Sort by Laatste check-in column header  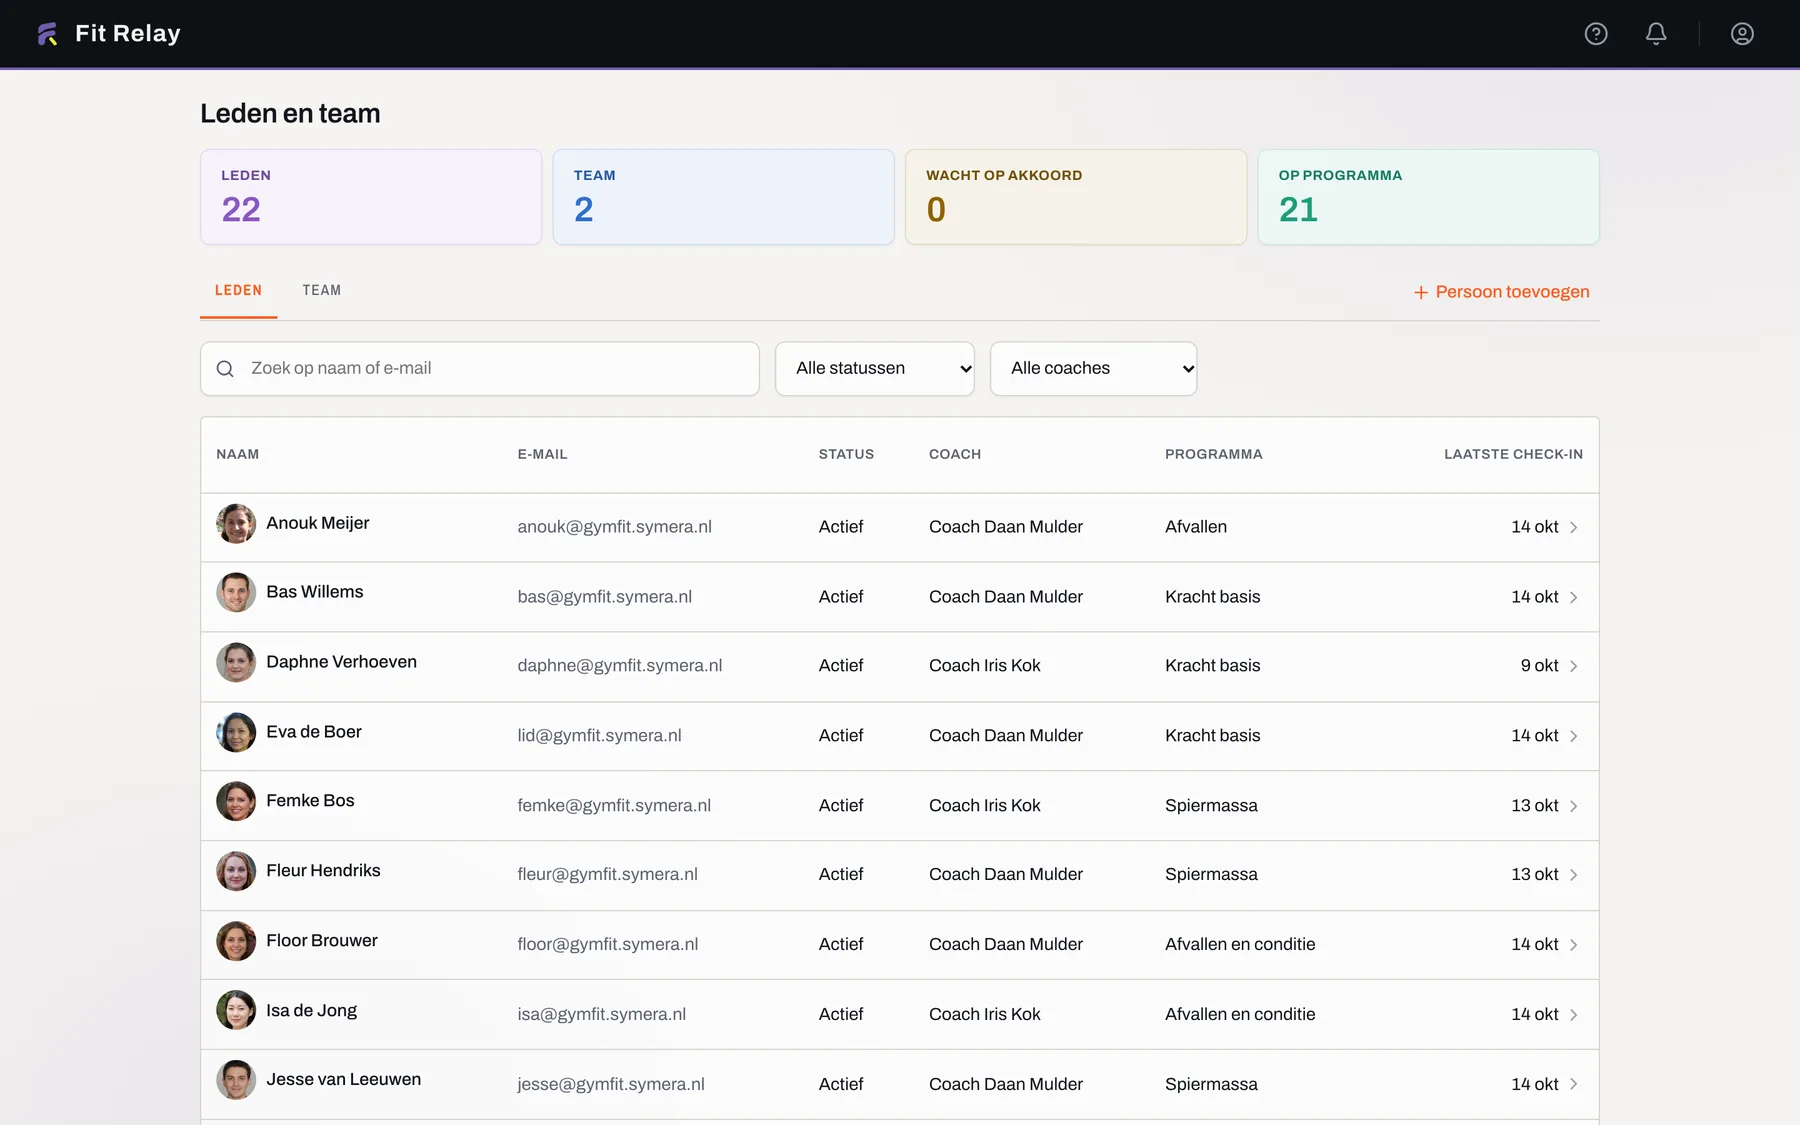click(x=1513, y=454)
